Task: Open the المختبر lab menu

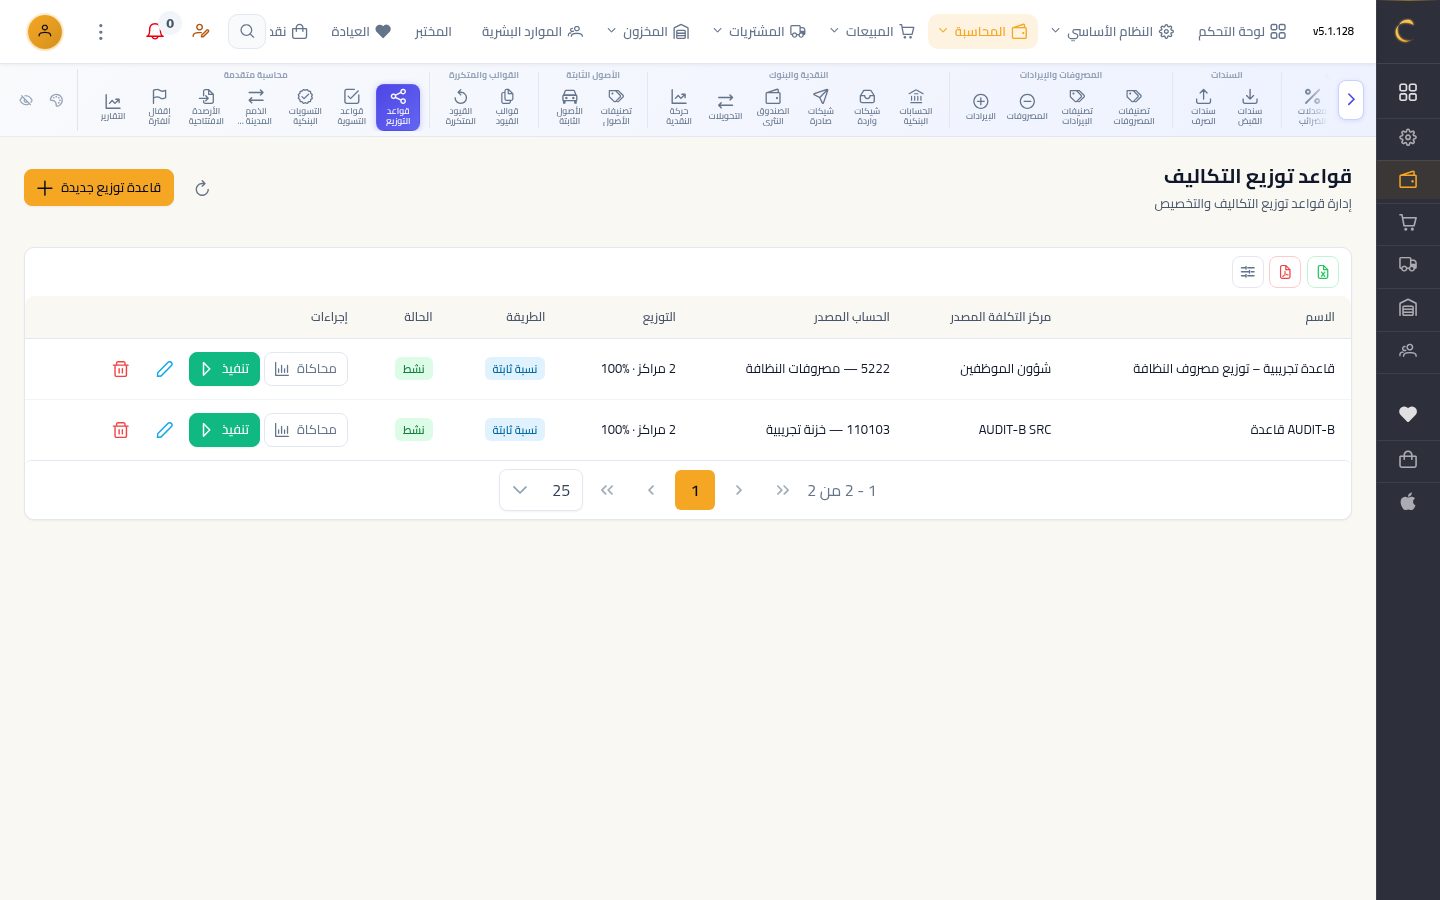Action: coord(433,32)
